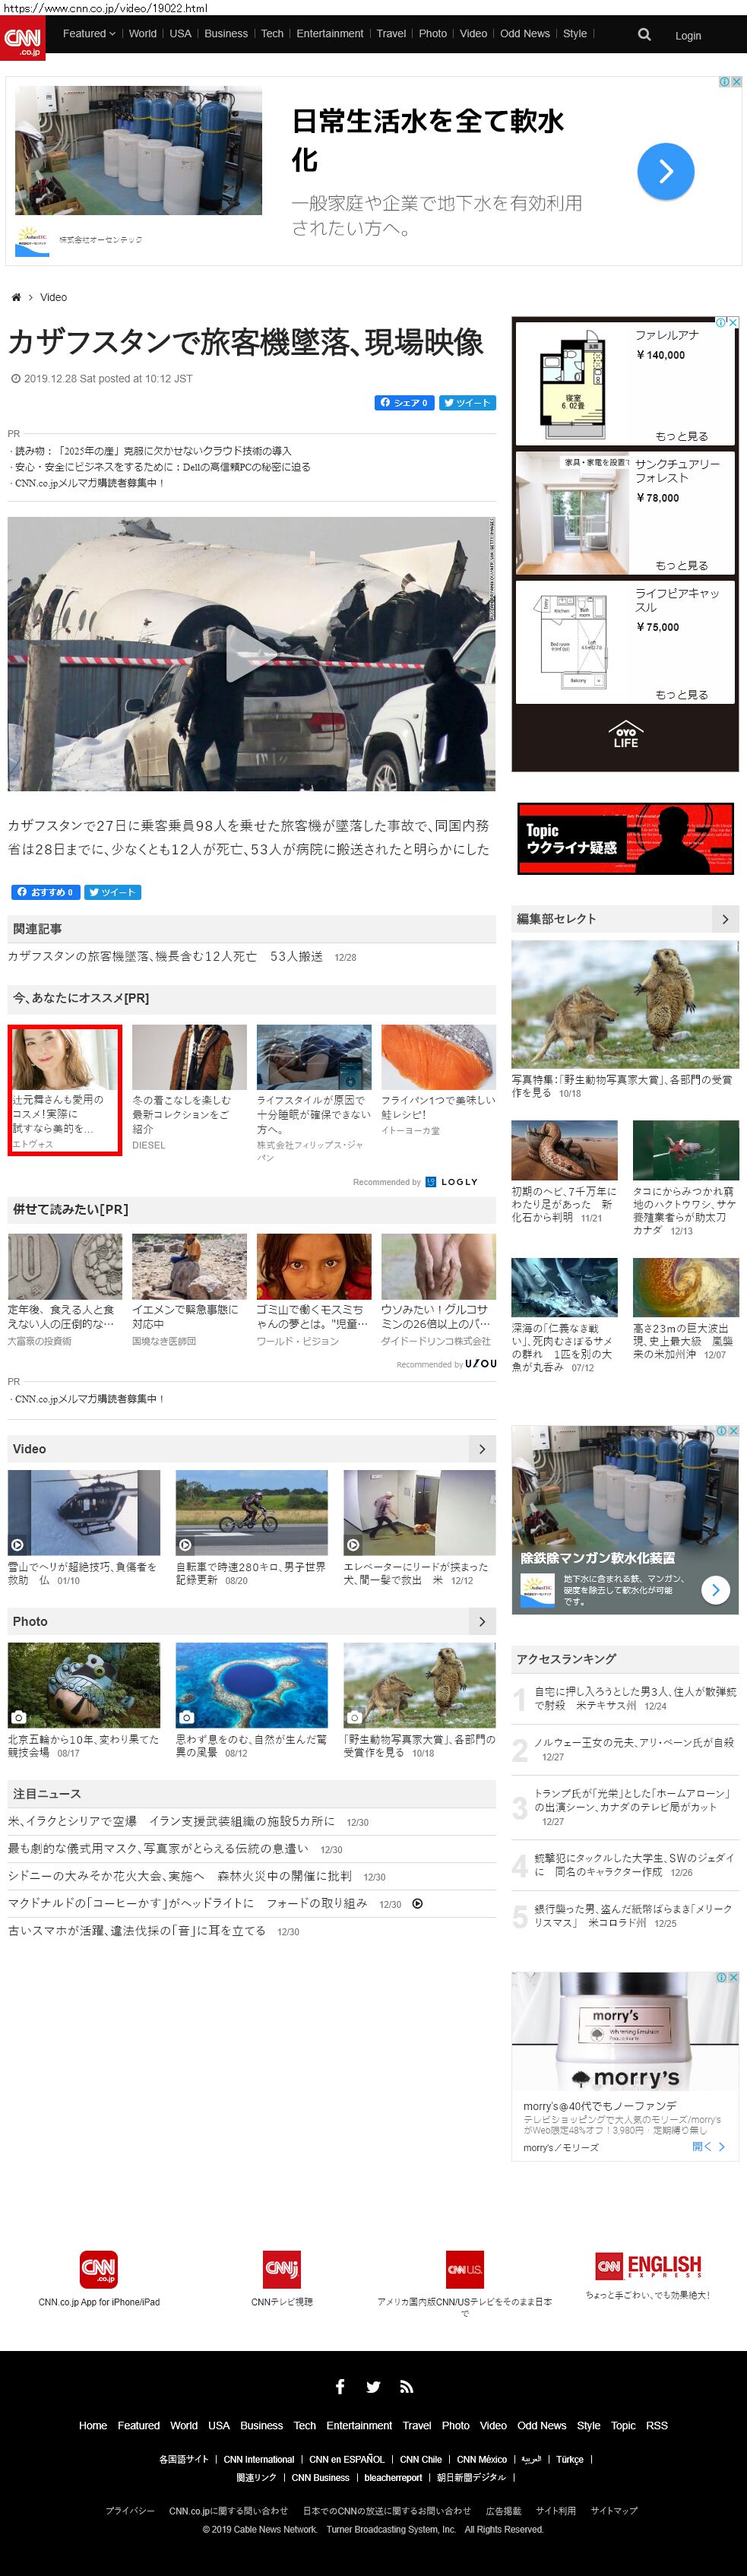Click the Facebook シェア button
The height and width of the screenshot is (2576, 747).
coord(404,402)
